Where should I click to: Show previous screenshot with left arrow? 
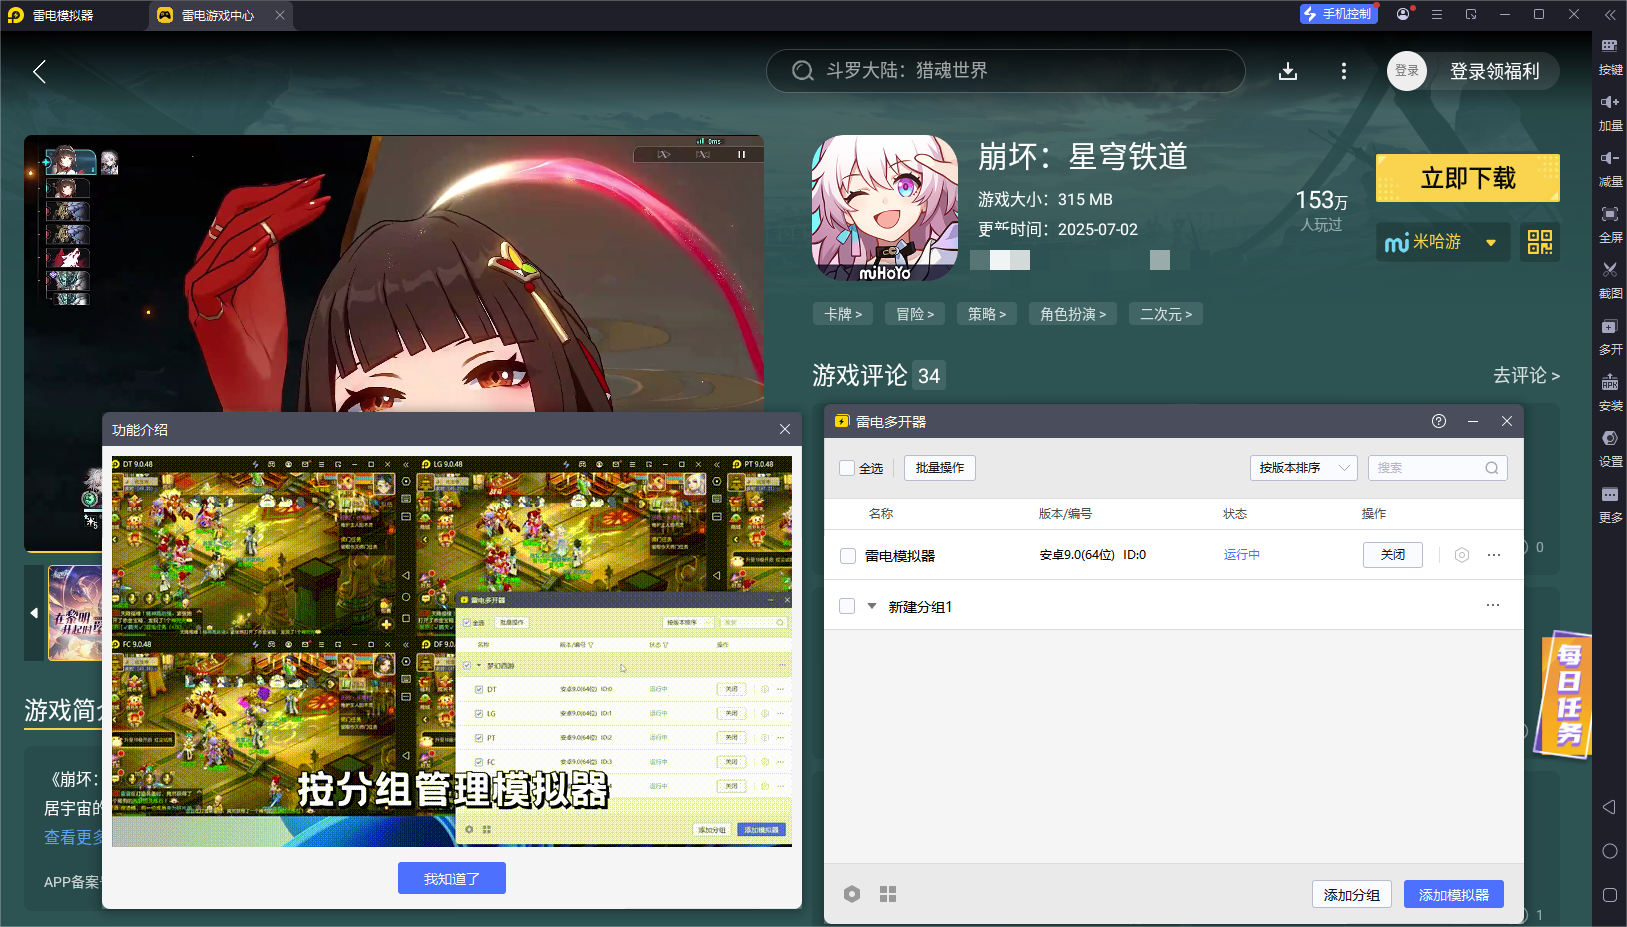click(34, 613)
